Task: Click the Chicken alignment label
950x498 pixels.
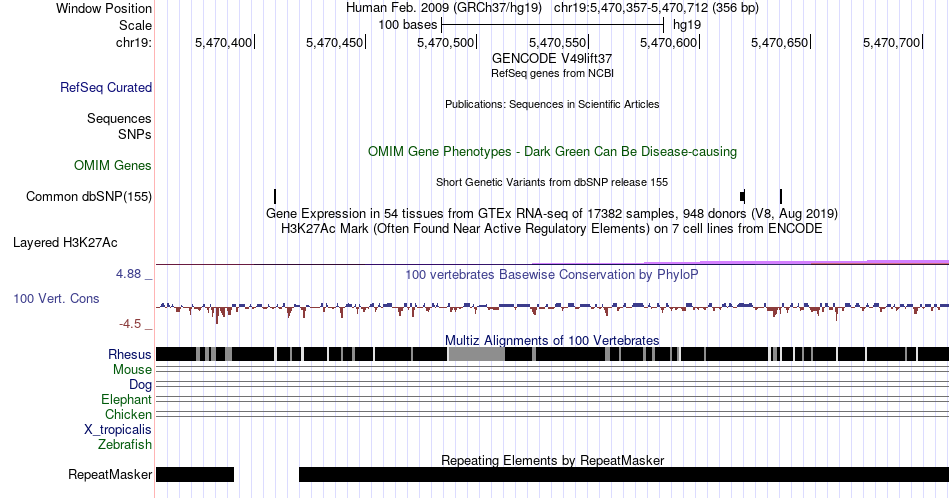Action: (x=128, y=414)
